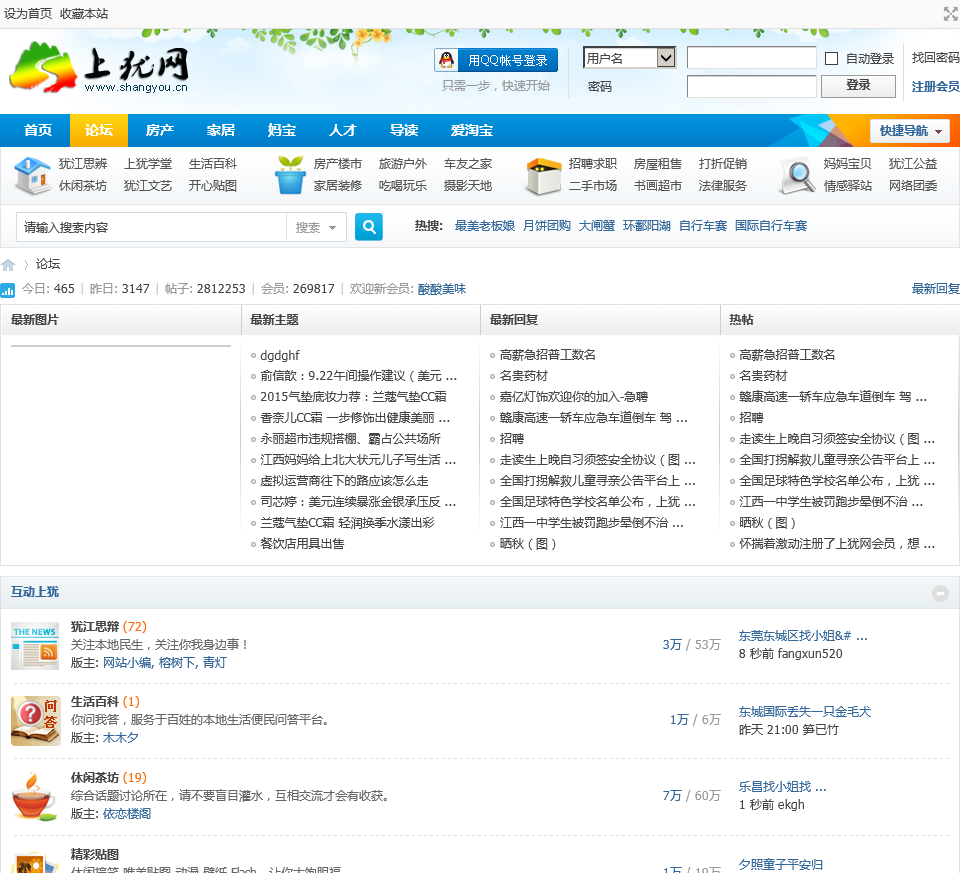Open the 导读 navigation item

[404, 130]
